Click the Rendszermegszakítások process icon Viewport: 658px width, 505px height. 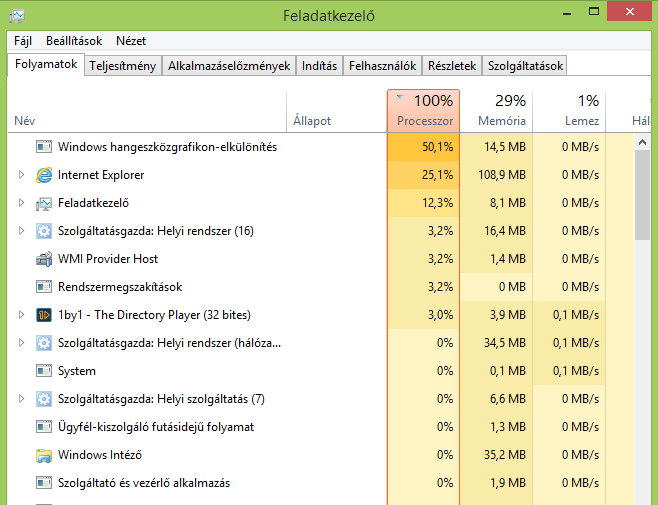[x=44, y=287]
